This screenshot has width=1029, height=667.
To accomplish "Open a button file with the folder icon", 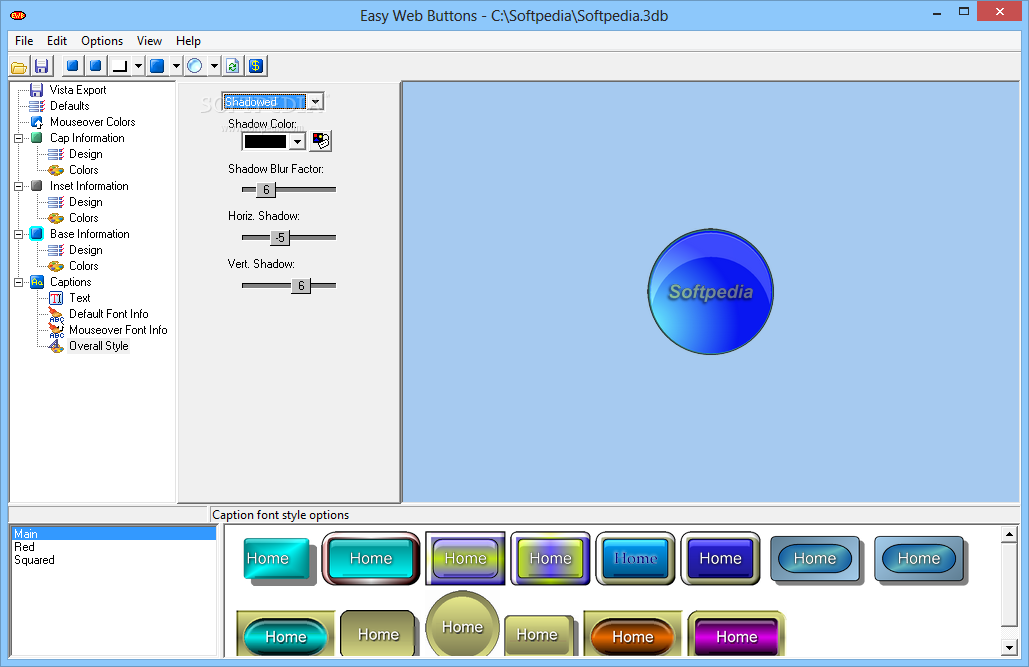I will (x=19, y=66).
